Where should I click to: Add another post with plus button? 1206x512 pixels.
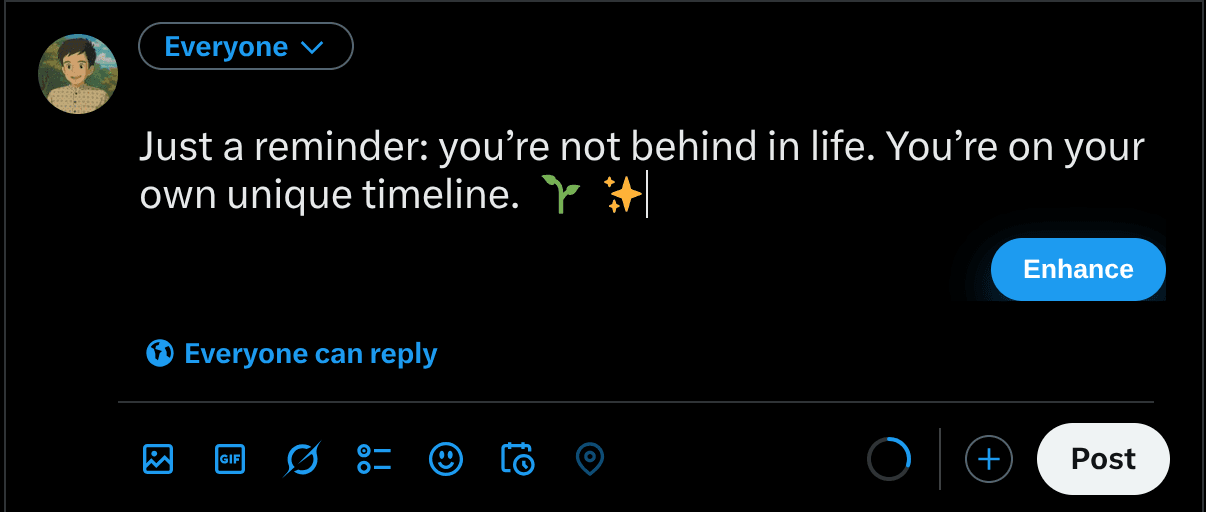[x=989, y=459]
